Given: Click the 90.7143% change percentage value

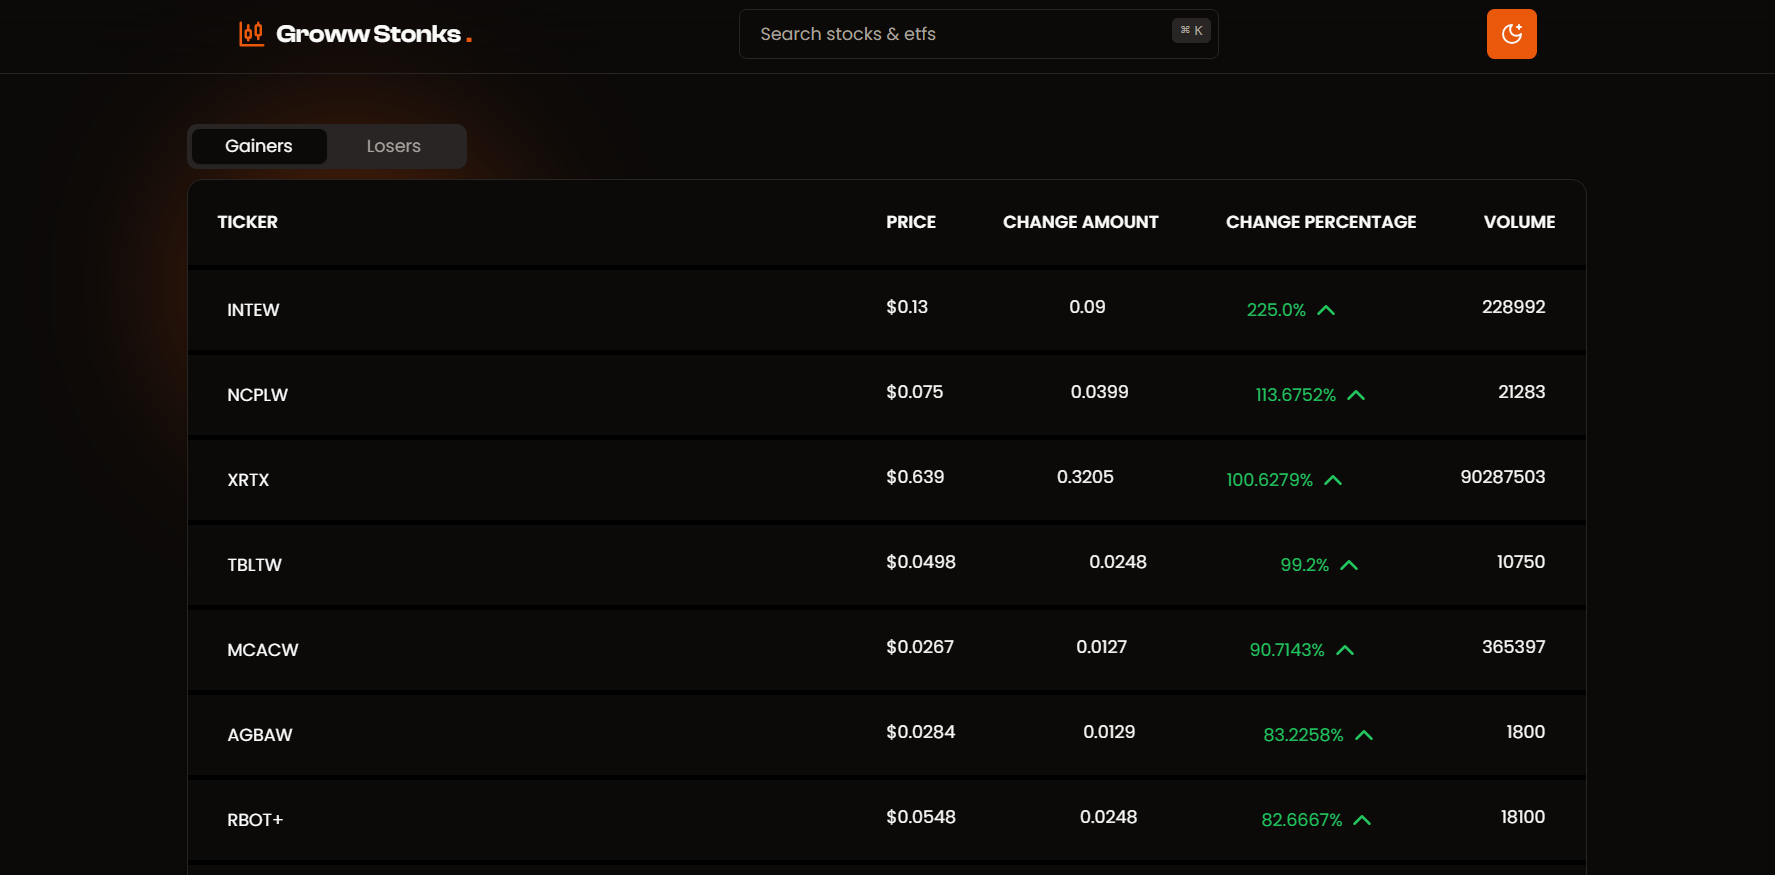Looking at the screenshot, I should [x=1287, y=650].
